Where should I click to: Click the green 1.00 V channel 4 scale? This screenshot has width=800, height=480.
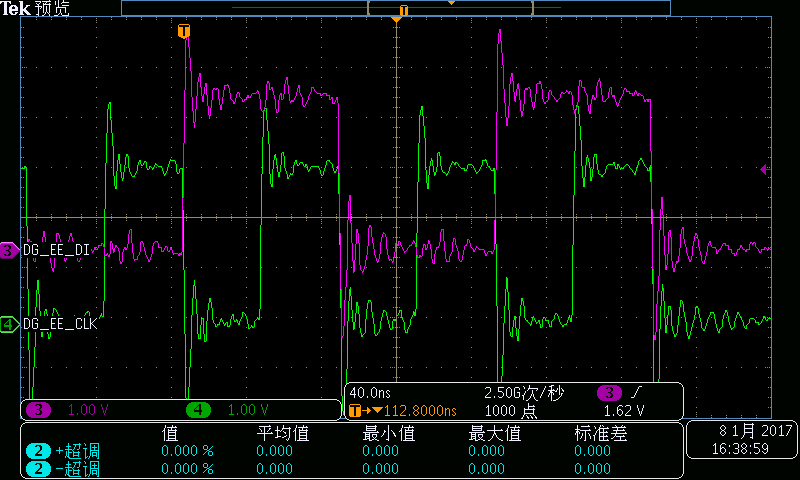(248, 410)
